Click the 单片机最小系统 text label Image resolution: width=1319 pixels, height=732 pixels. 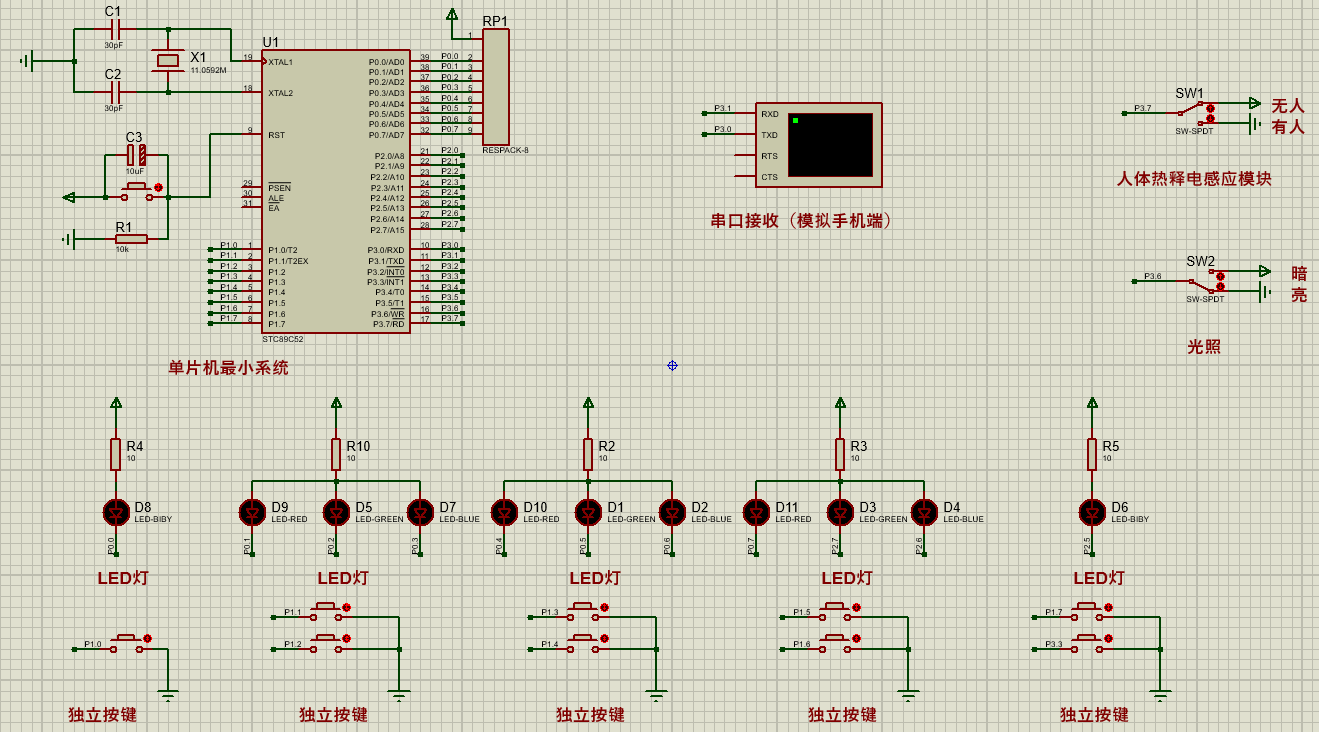coord(228,368)
